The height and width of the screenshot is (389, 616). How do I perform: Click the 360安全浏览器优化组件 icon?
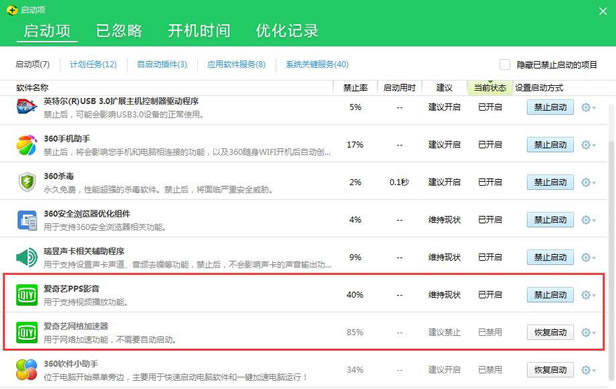point(27,220)
